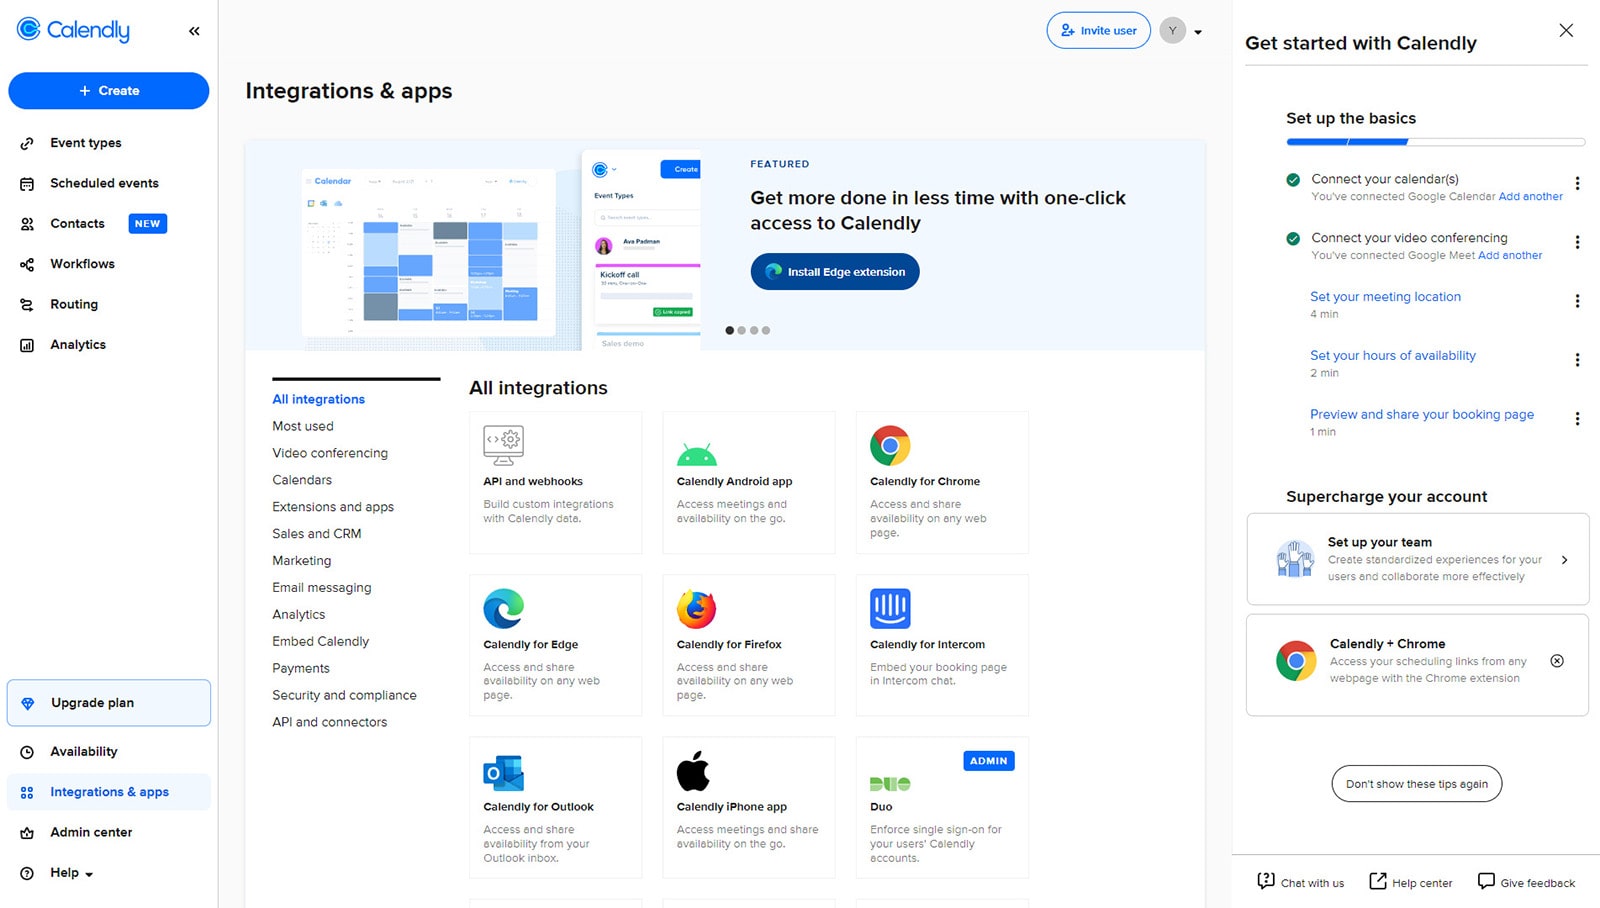Click the Event types link icon
1600x908 pixels.
pos(27,143)
